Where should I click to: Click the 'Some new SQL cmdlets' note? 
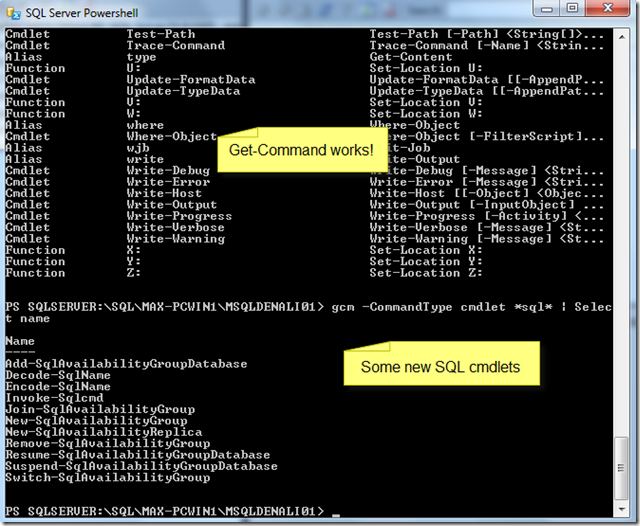point(442,364)
